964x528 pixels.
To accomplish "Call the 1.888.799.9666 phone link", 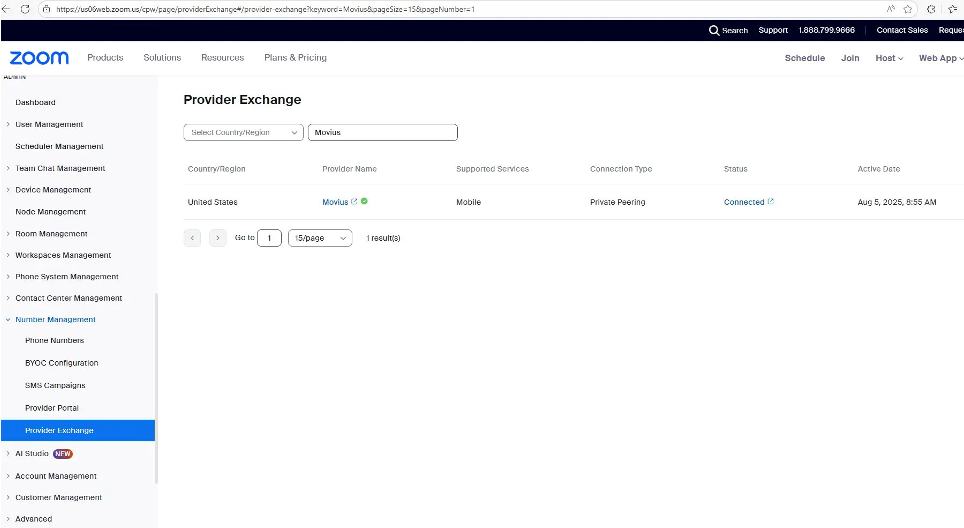I will (x=826, y=30).
